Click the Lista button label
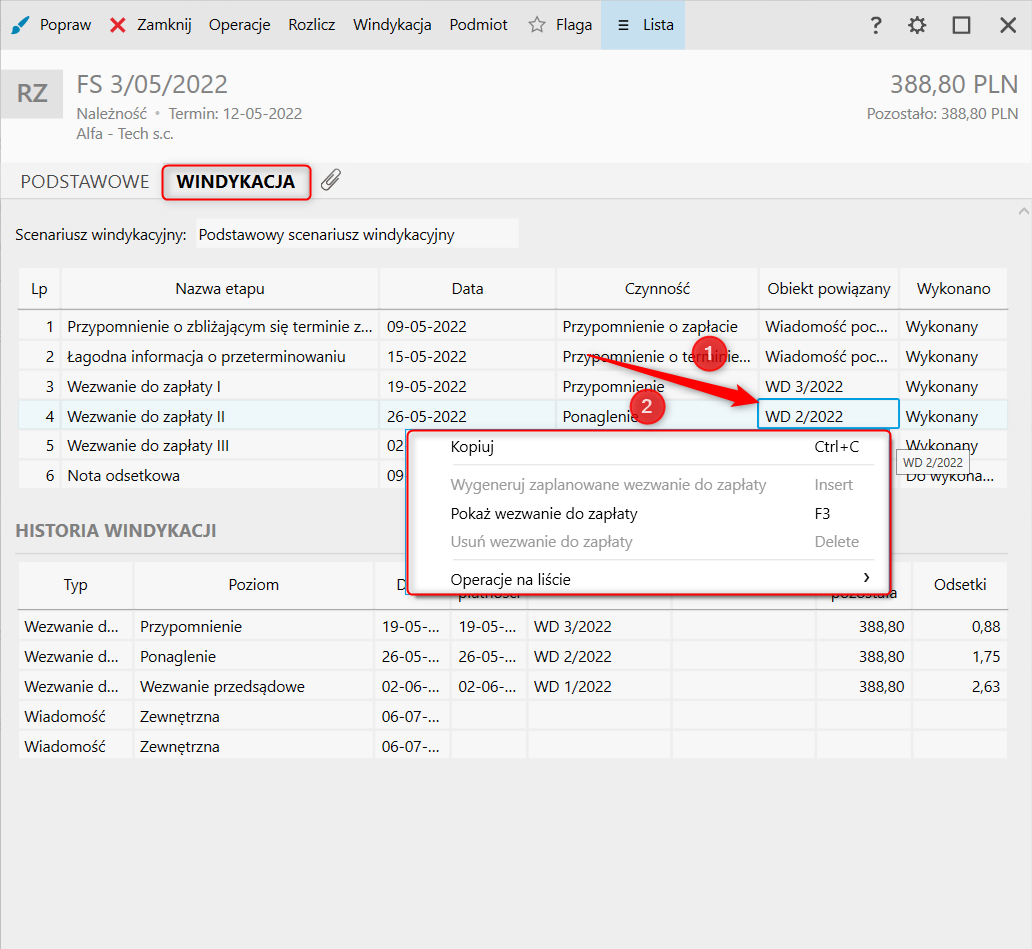 click(x=658, y=25)
